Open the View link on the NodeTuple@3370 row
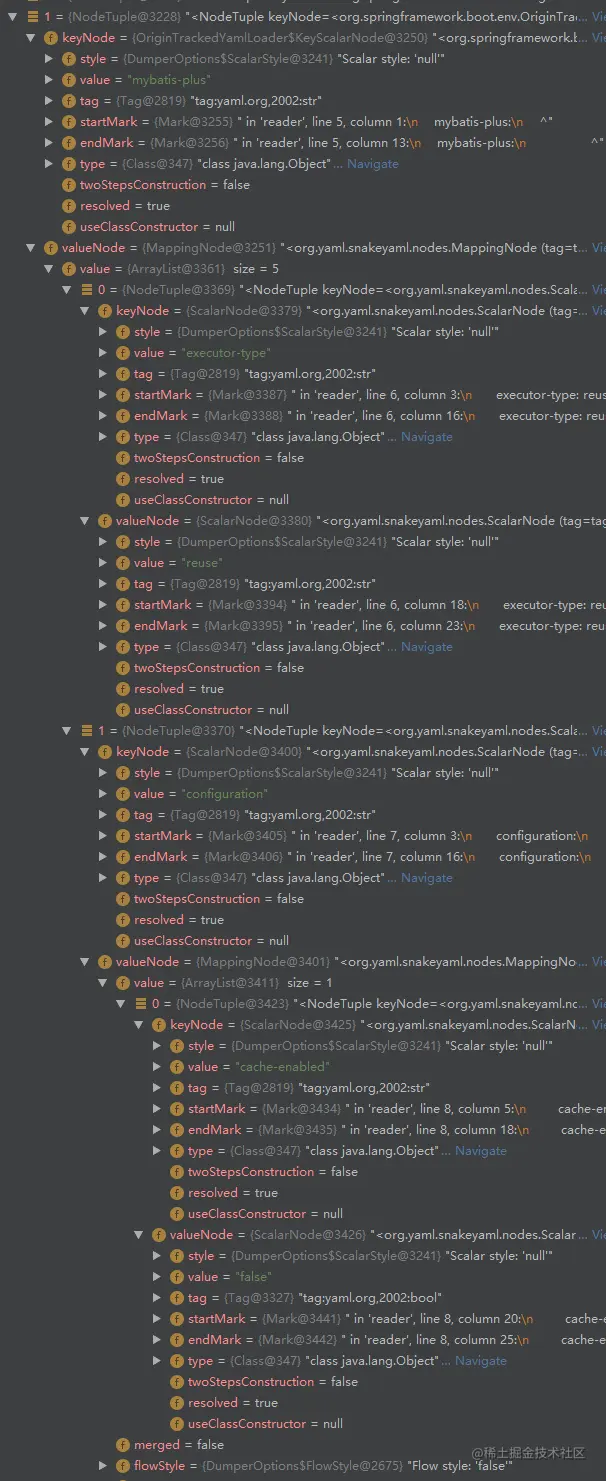The height and width of the screenshot is (1481, 606). pos(598,731)
